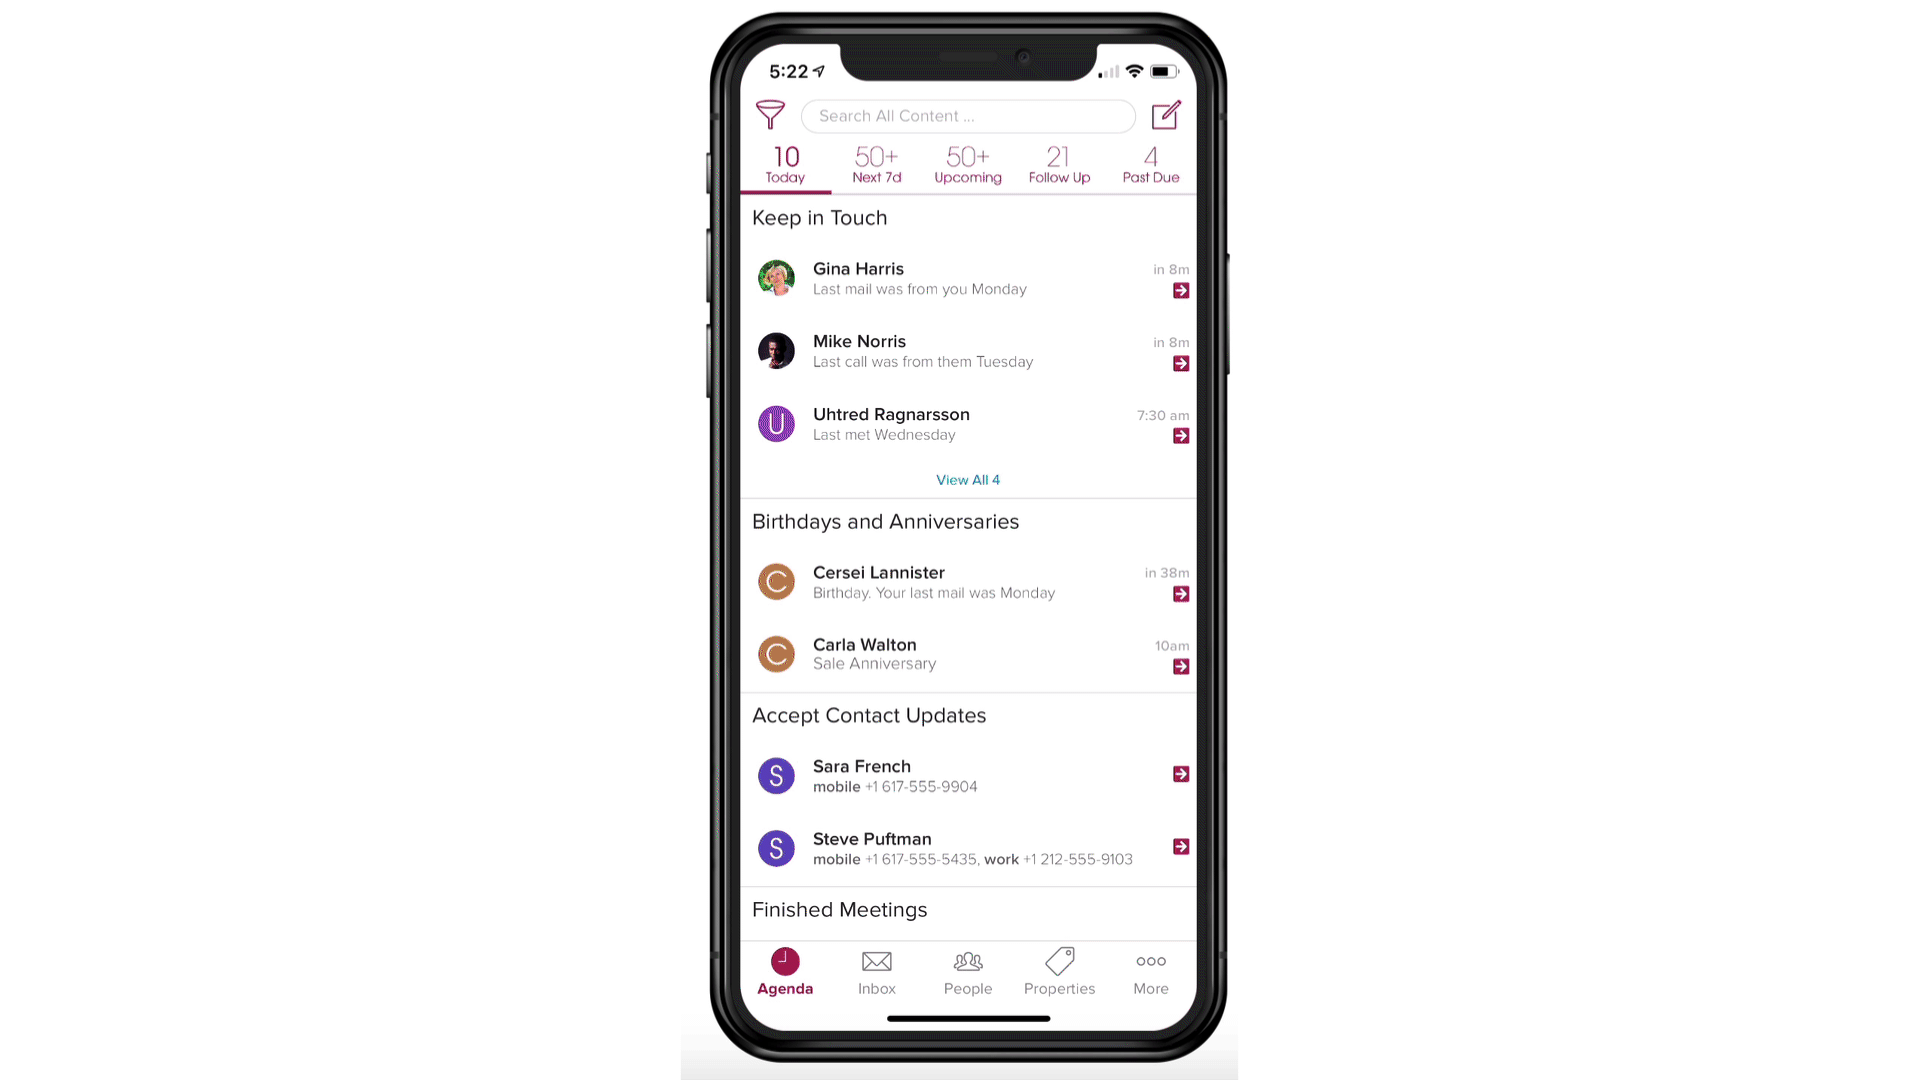
Task: Open the More menu tab
Action: 1150,971
